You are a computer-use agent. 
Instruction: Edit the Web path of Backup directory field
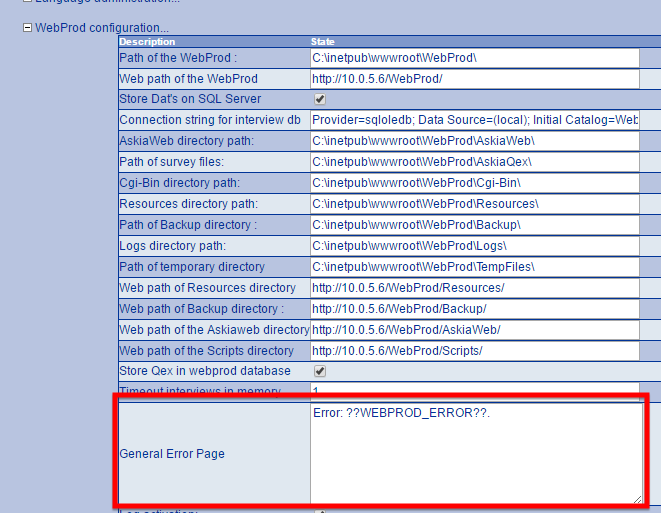pyautogui.click(x=475, y=309)
